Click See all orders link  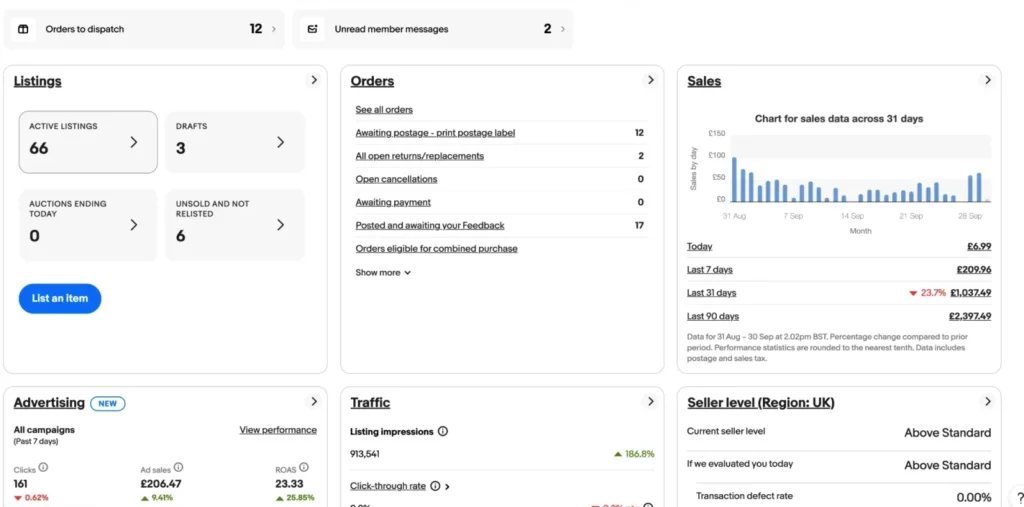[x=384, y=110]
